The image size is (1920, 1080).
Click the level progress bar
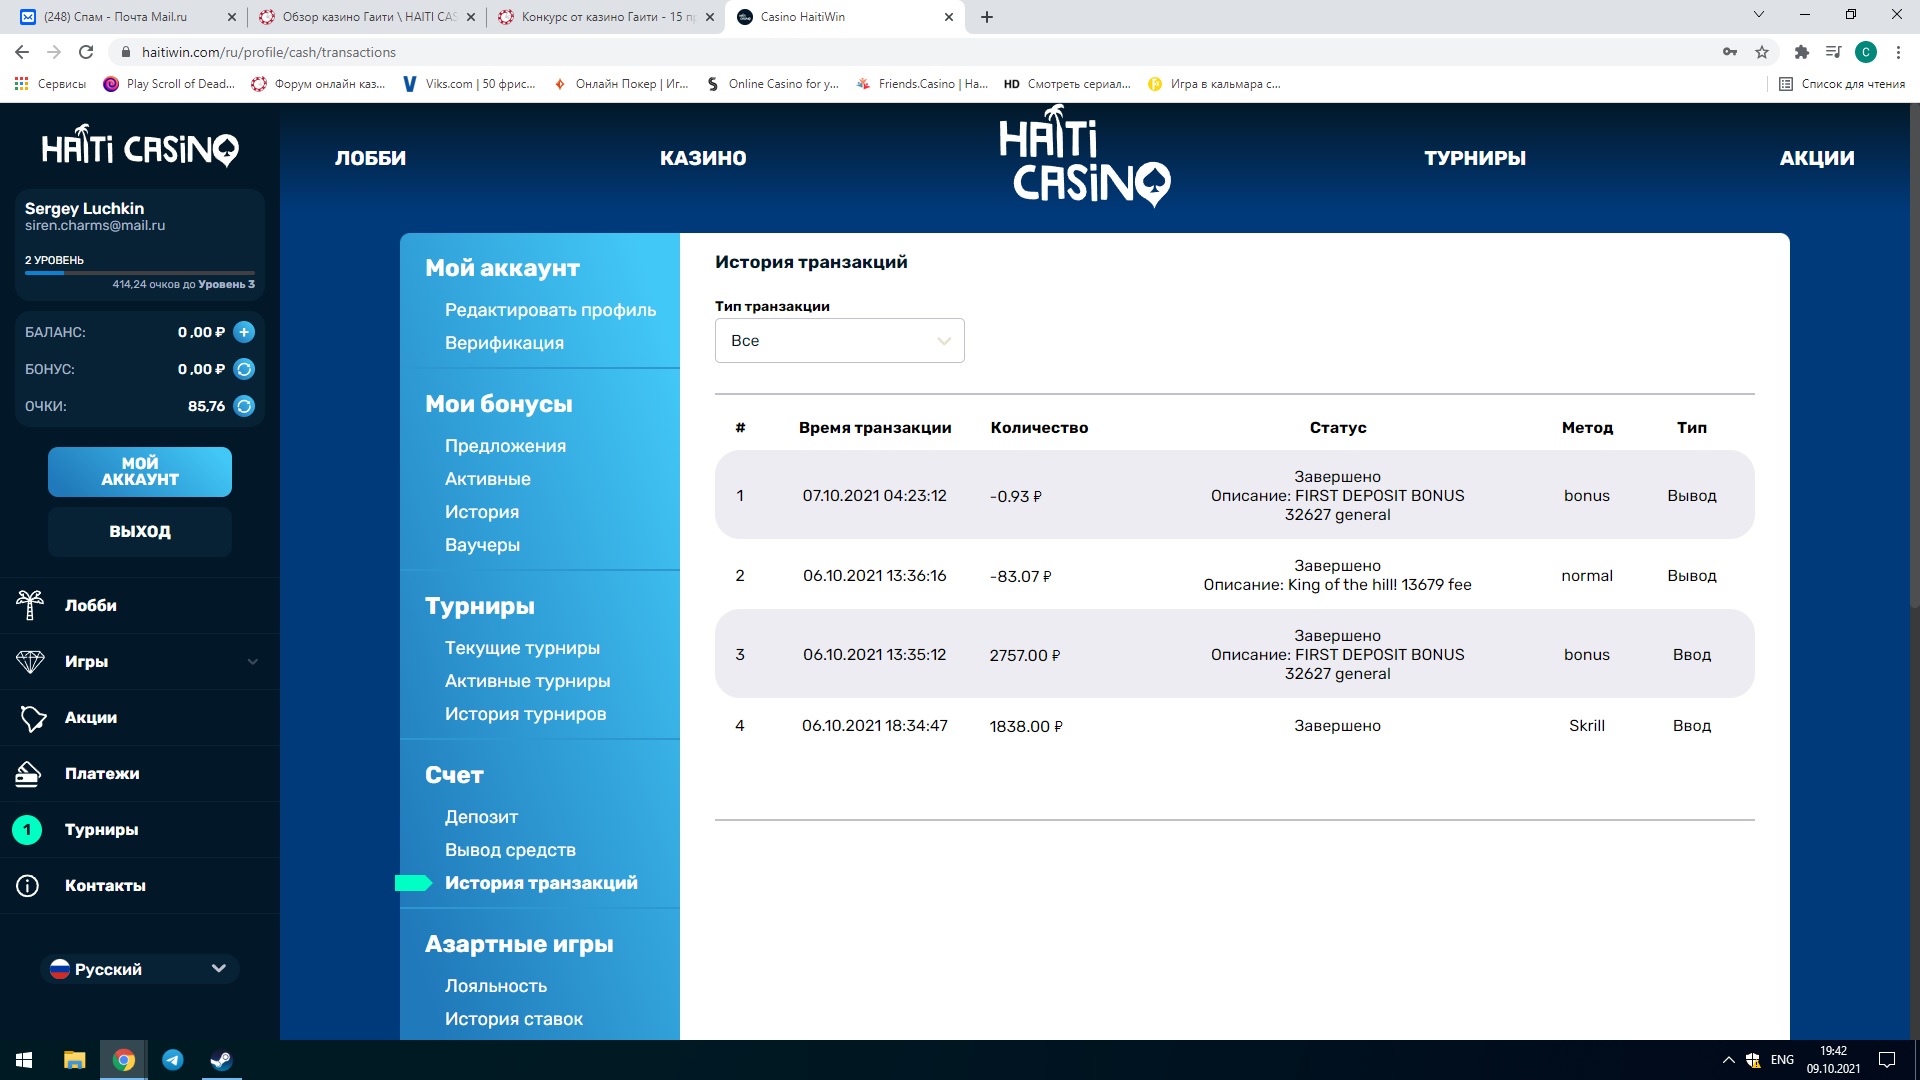(140, 272)
